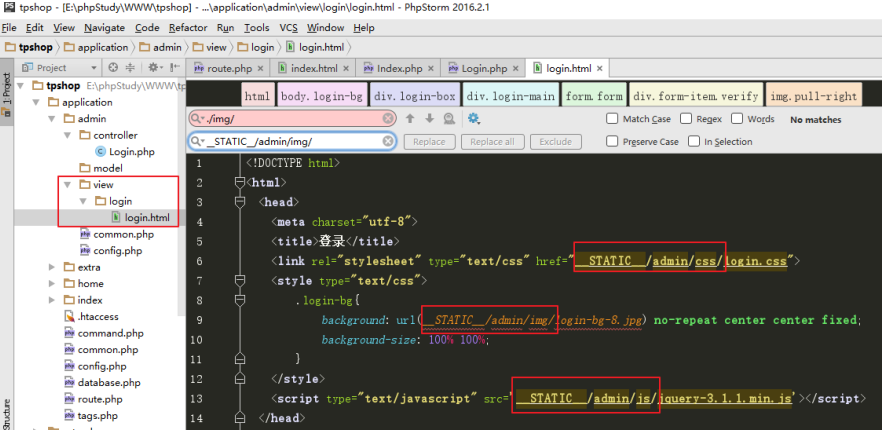Screen dimensions: 886x434
Task: Close the index.html editor tab
Action: pyautogui.click(x=346, y=68)
